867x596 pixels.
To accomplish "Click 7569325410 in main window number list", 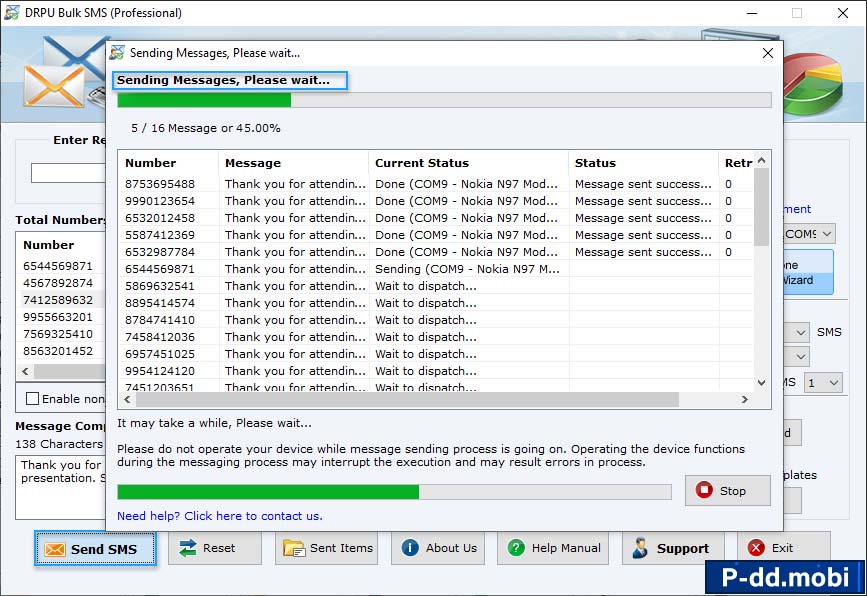I will 58,334.
